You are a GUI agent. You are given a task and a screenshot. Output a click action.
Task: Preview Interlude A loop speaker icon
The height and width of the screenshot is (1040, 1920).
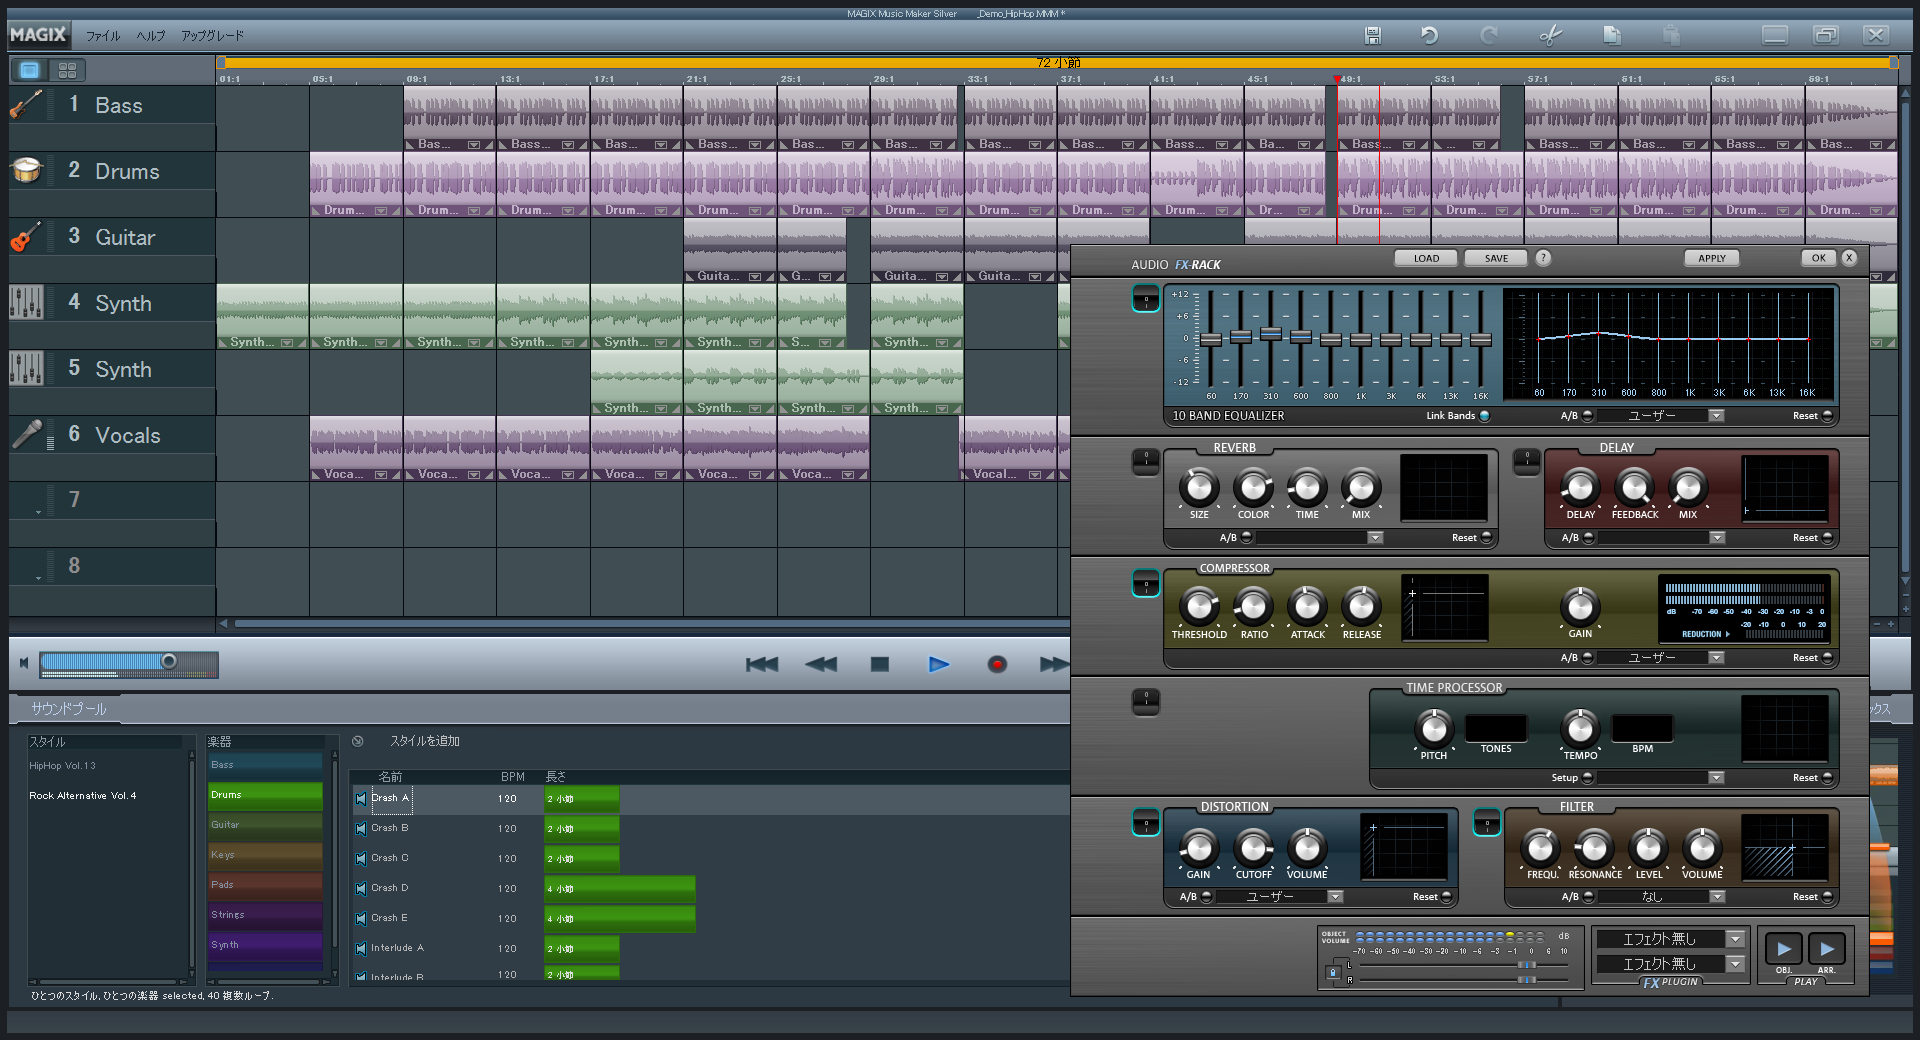361,949
